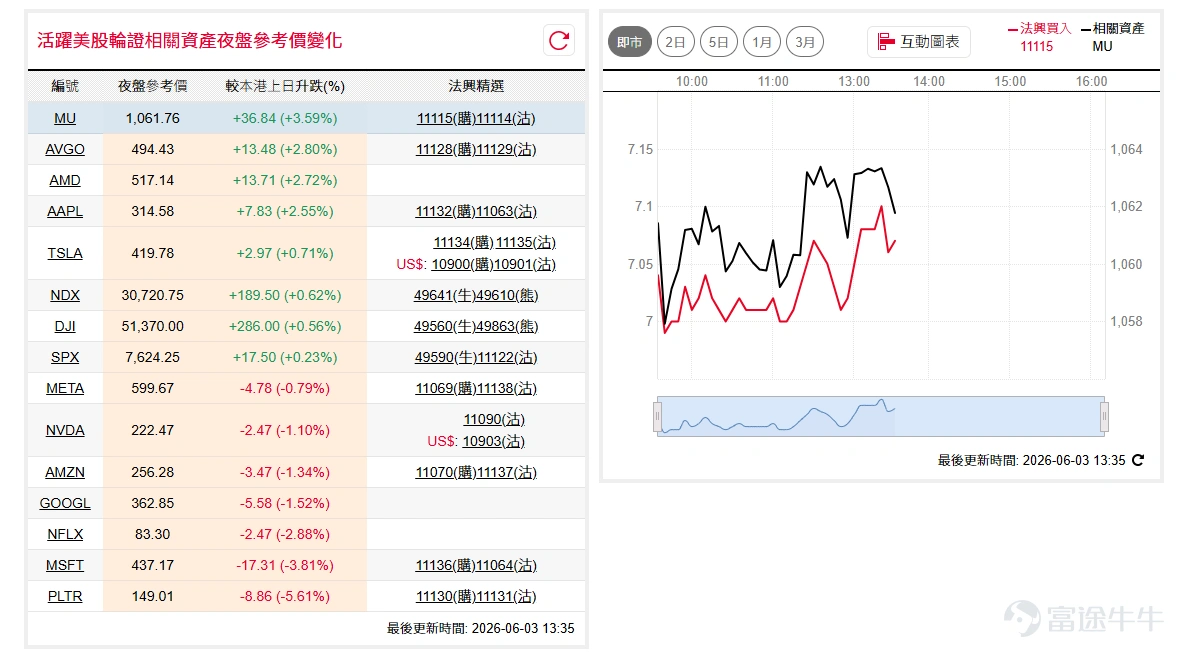Click the 較本港上日升跌(%) column header
This screenshot has width=1184, height=655.
tap(285, 86)
